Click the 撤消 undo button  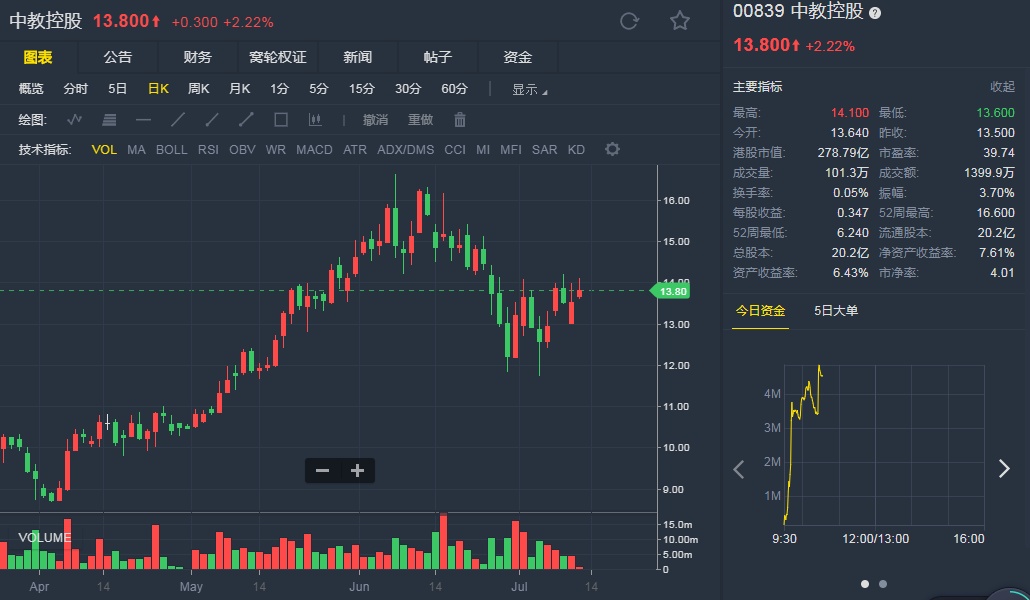click(375, 120)
